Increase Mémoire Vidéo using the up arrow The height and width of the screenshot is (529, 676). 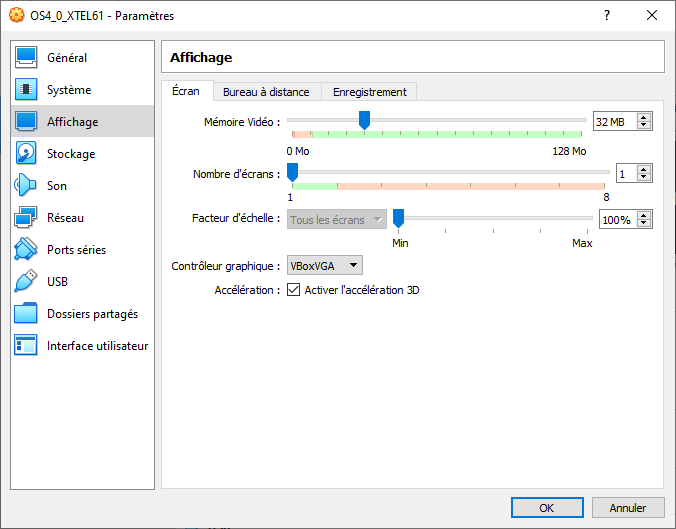(644, 117)
